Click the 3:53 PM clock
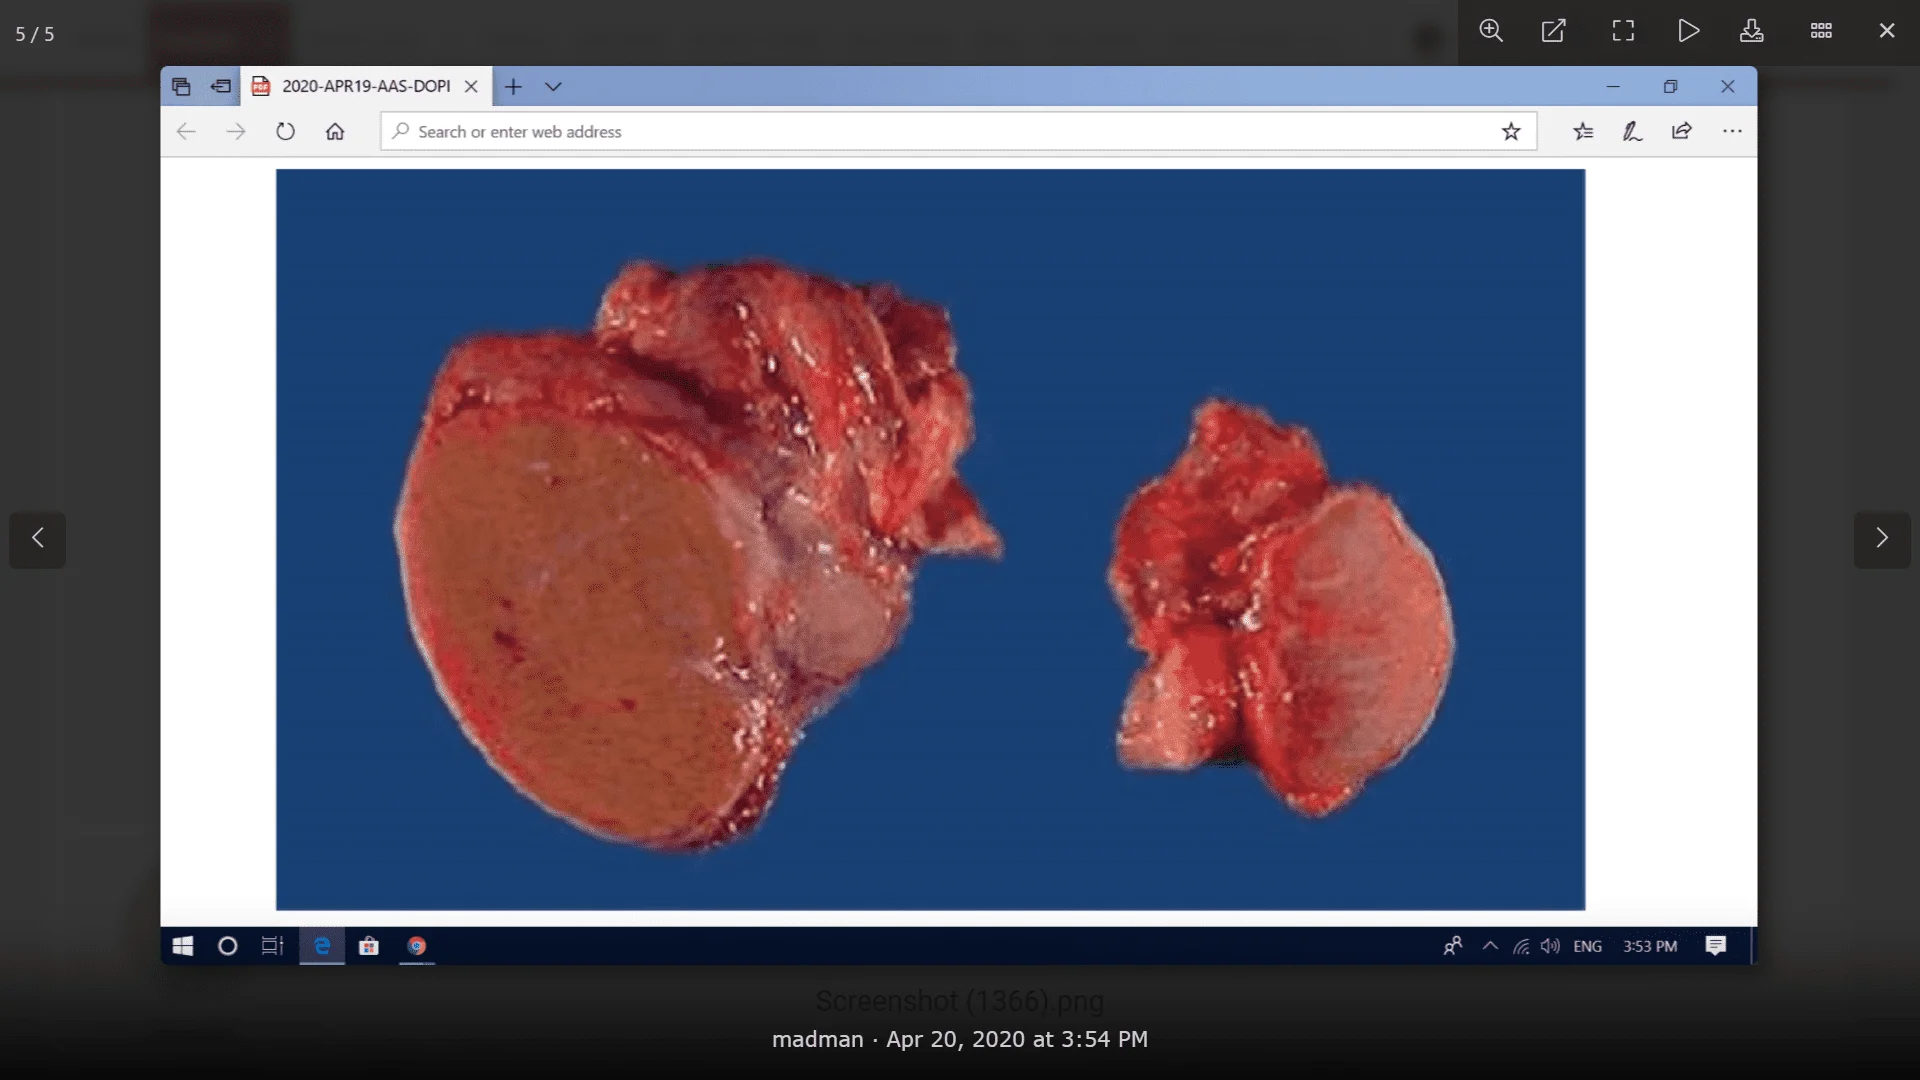 click(1650, 946)
